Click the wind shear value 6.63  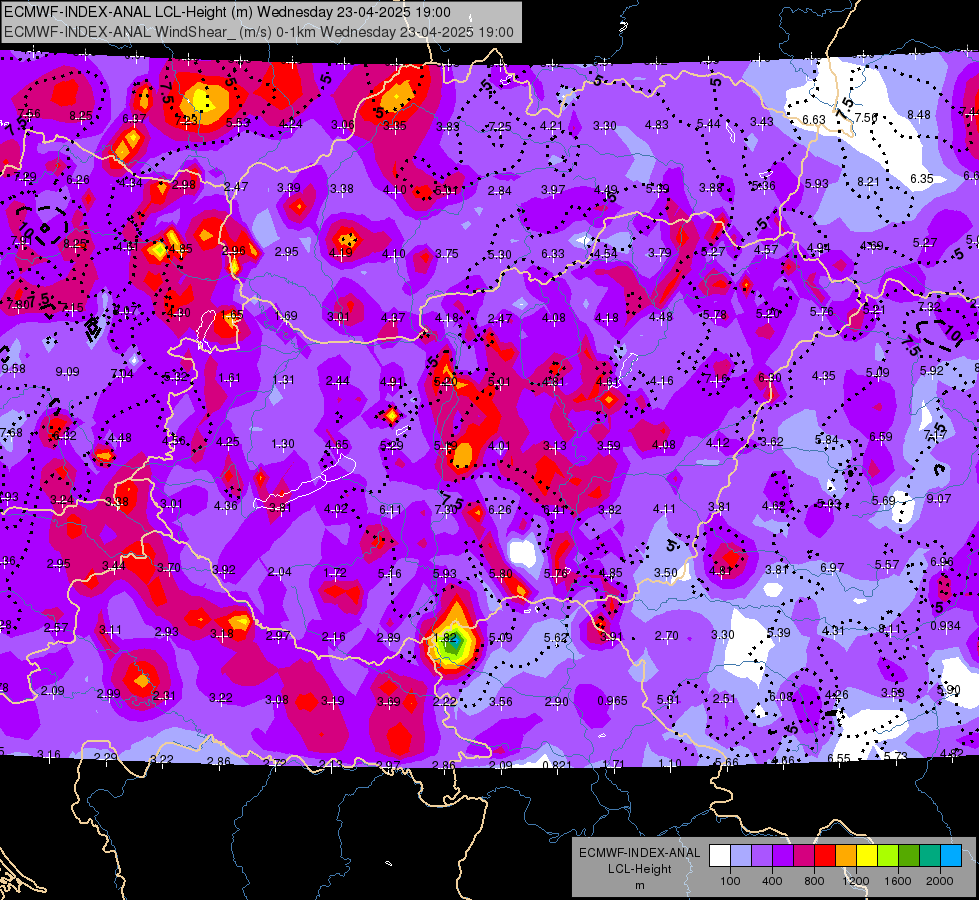[x=814, y=119]
